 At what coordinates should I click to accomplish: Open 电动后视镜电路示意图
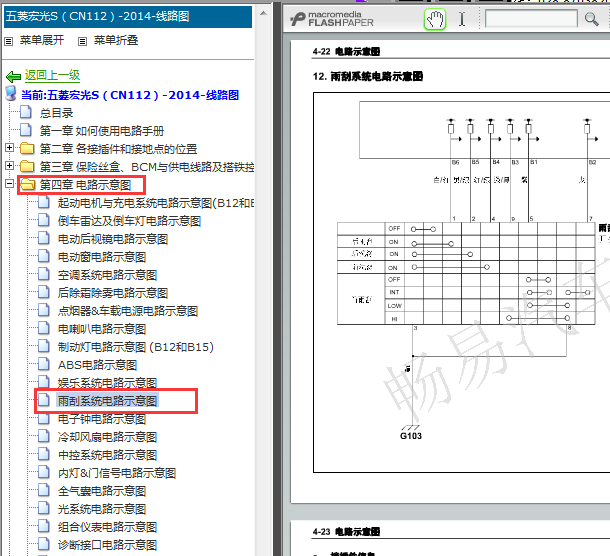(113, 239)
